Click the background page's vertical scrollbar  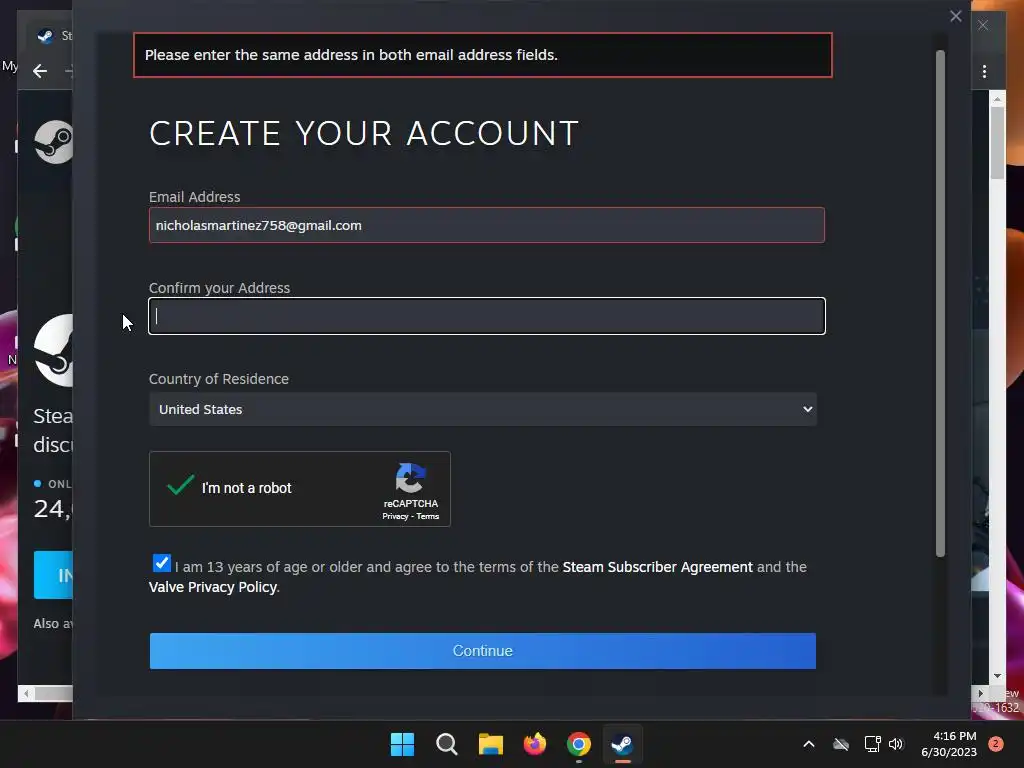click(997, 142)
